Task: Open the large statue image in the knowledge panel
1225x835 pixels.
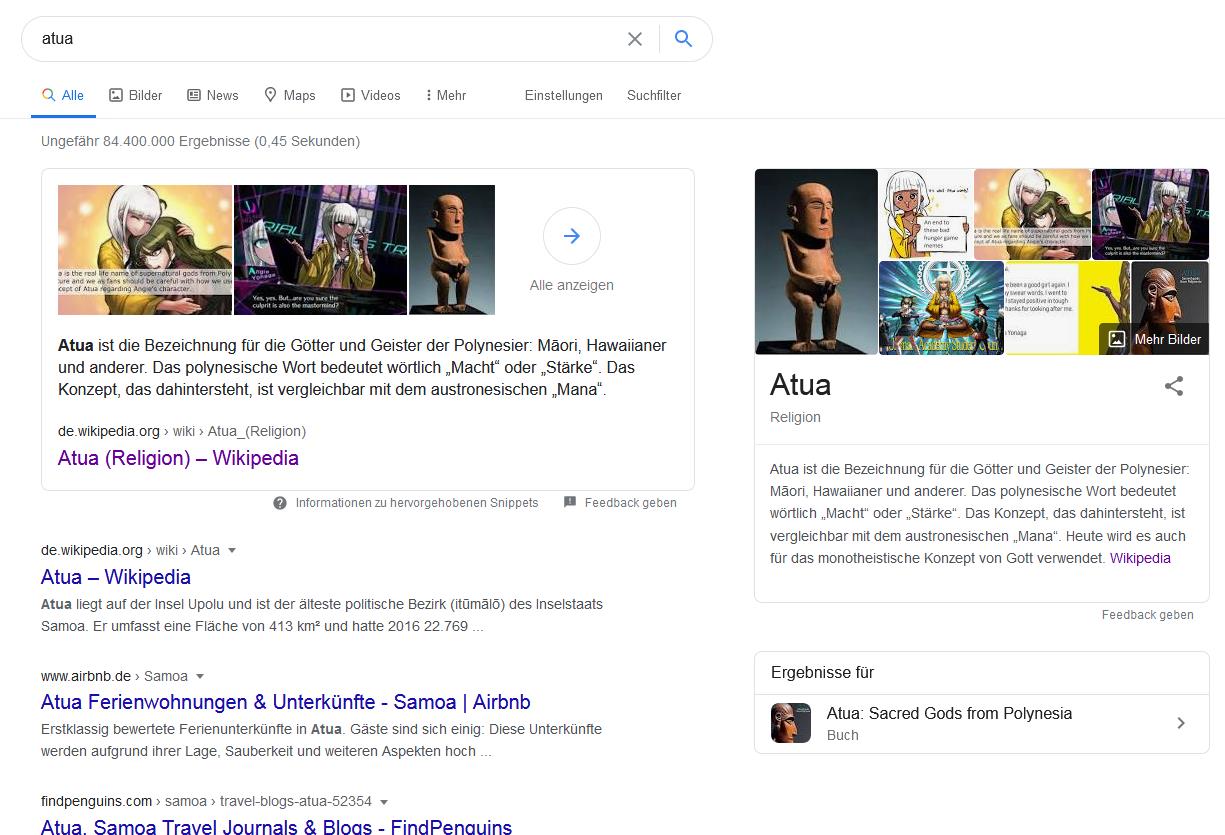Action: coord(816,261)
